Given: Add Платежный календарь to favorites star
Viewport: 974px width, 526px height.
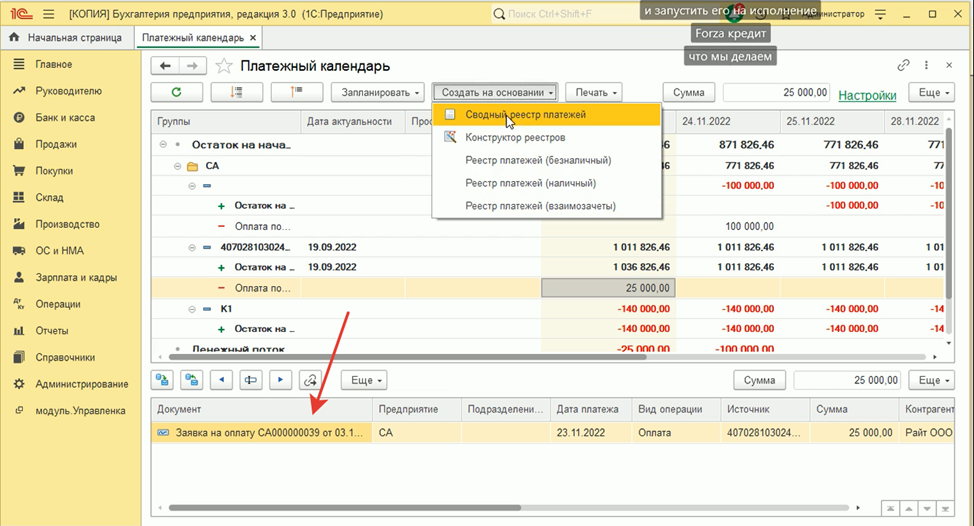Looking at the screenshot, I should [x=224, y=66].
